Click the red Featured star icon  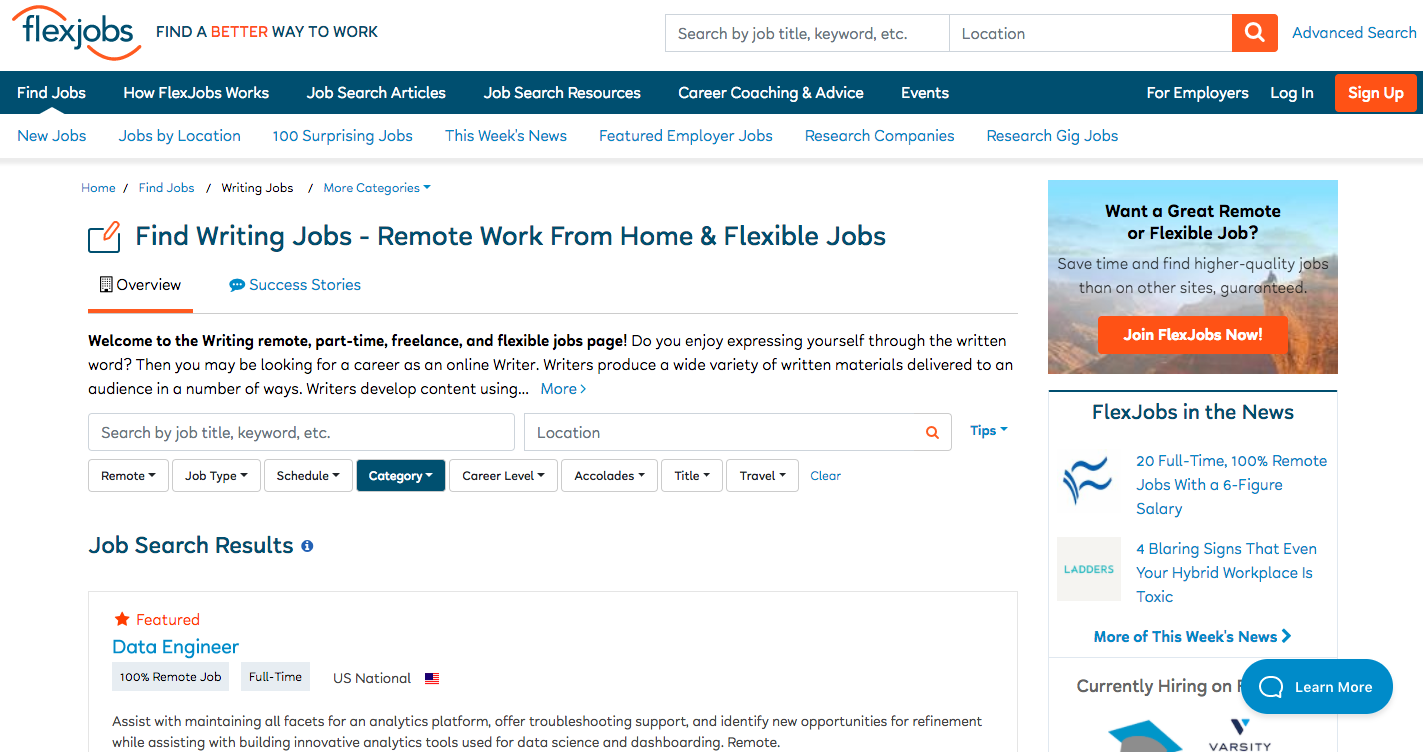[120, 619]
